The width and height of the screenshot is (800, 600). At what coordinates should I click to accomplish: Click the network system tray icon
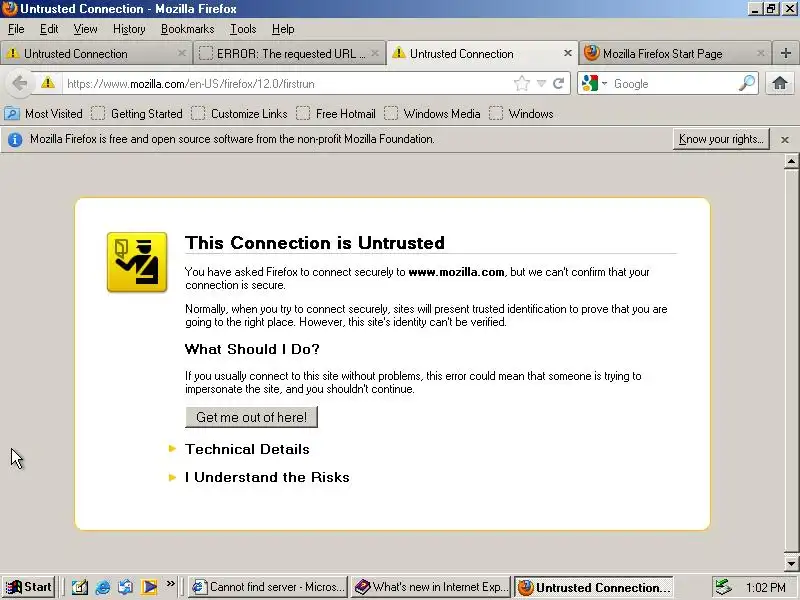(722, 587)
